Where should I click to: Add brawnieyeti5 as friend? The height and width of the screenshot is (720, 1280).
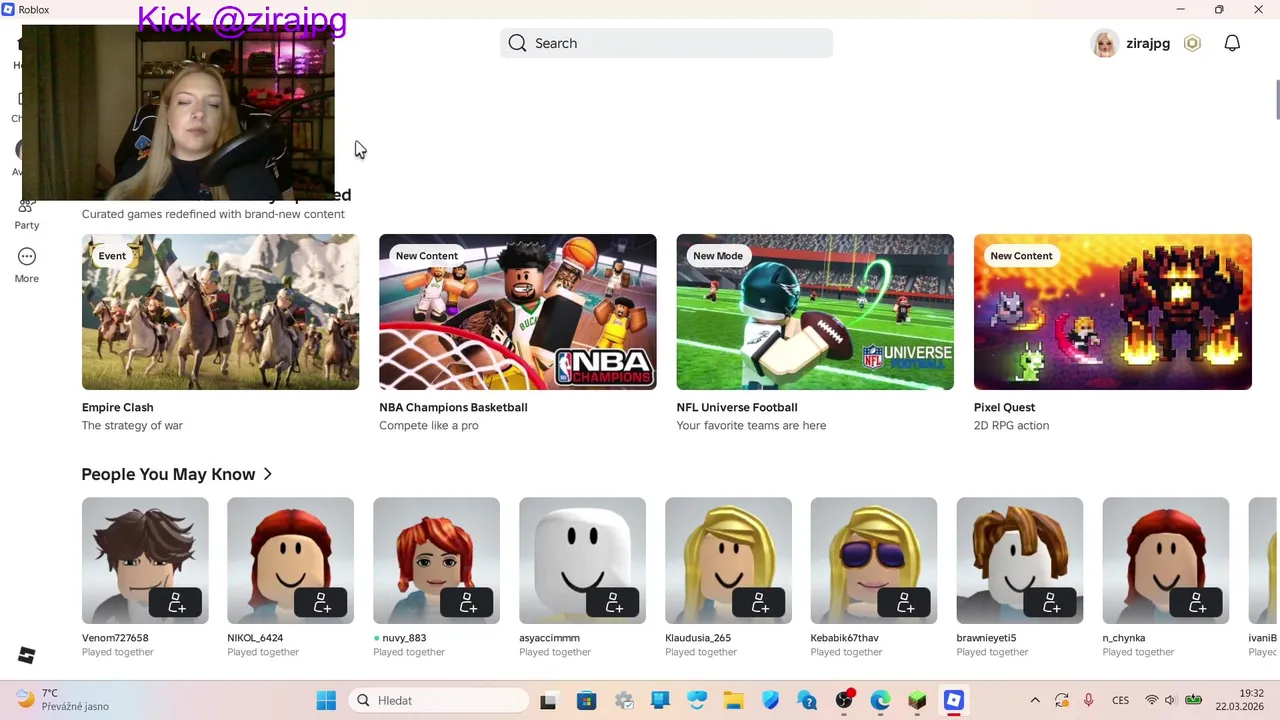1051,603
